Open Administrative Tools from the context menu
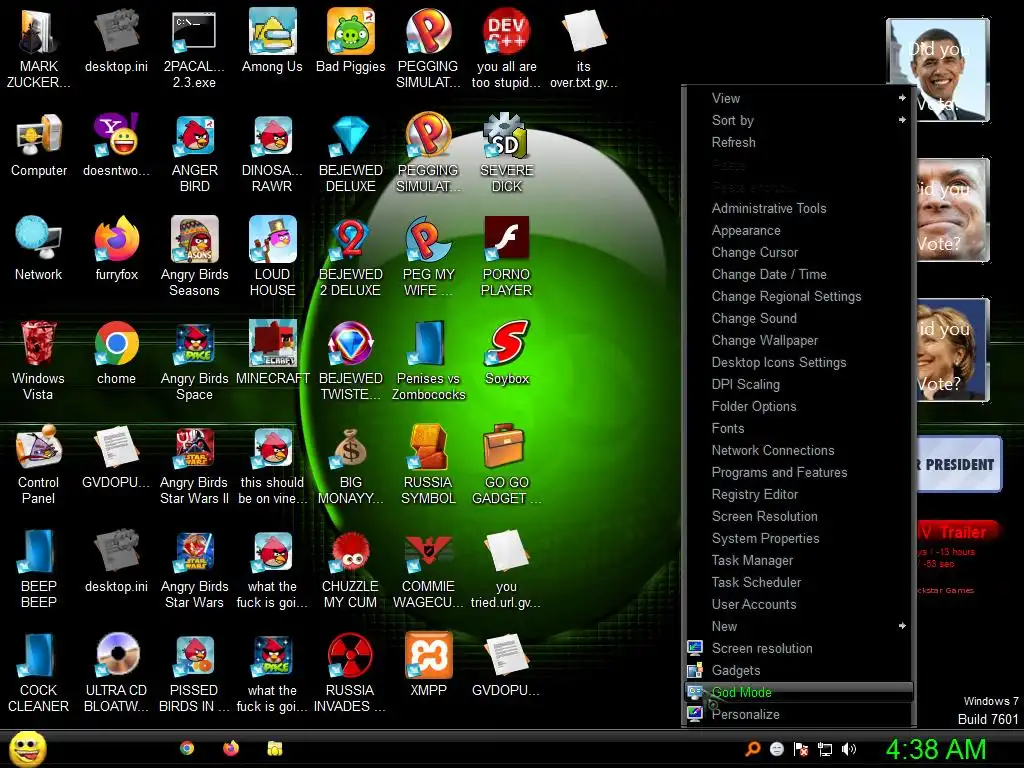The height and width of the screenshot is (768, 1024). click(x=799, y=208)
